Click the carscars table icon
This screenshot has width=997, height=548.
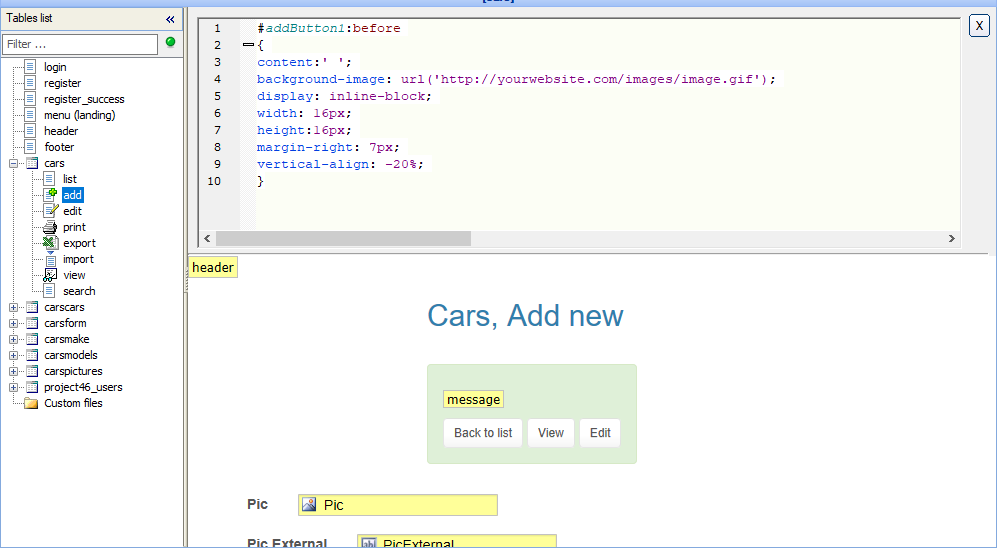coord(31,307)
